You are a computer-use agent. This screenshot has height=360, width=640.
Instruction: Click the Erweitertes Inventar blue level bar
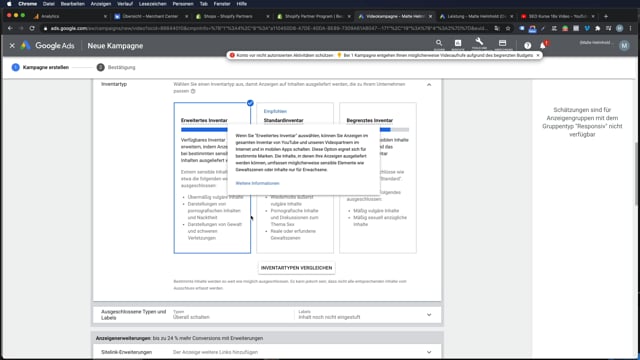click(204, 129)
